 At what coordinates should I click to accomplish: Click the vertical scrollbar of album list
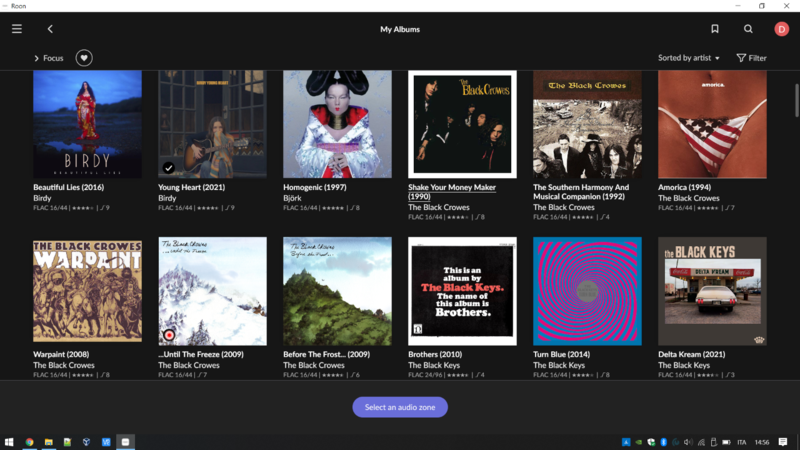(796, 100)
